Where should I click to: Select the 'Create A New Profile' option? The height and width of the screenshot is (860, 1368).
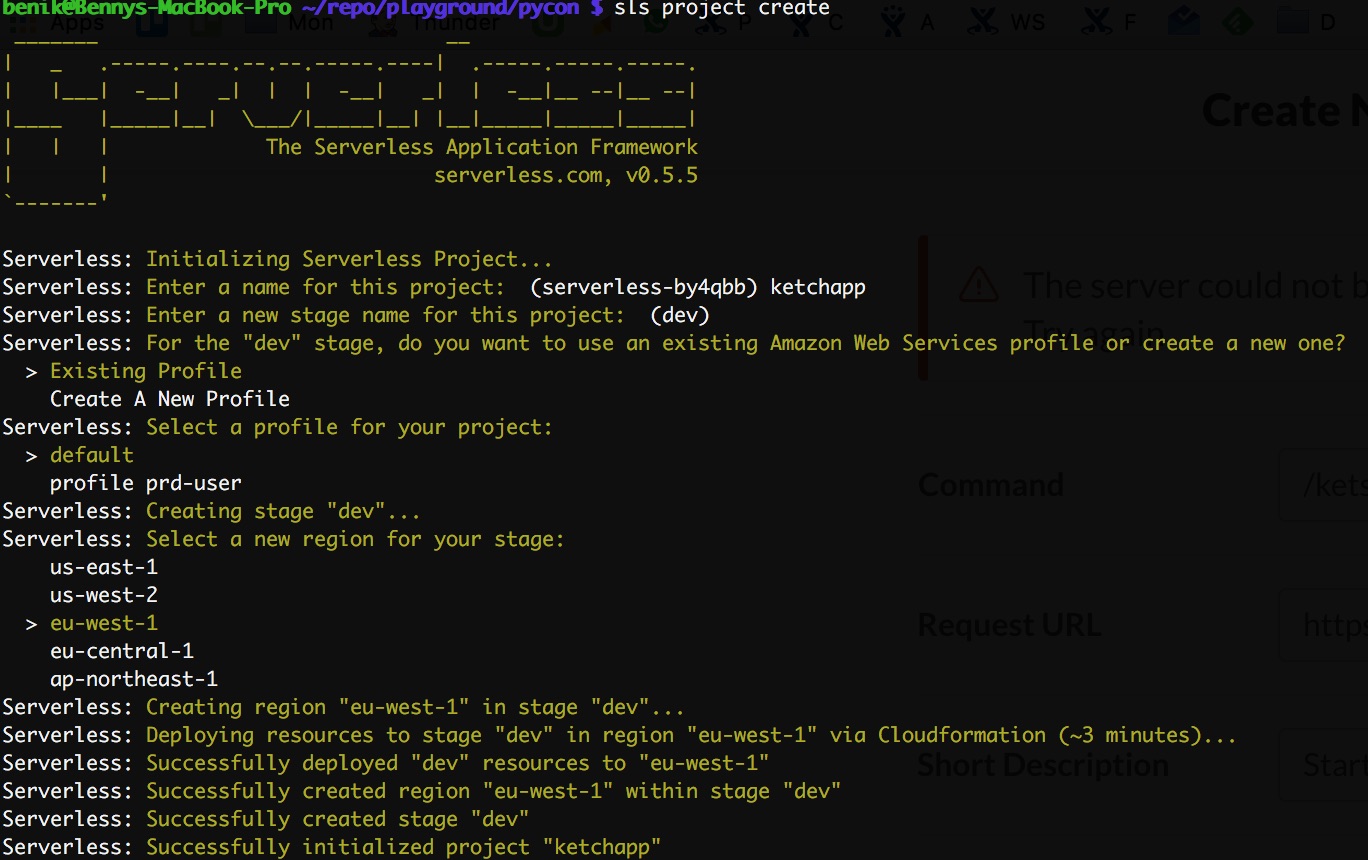pos(170,399)
